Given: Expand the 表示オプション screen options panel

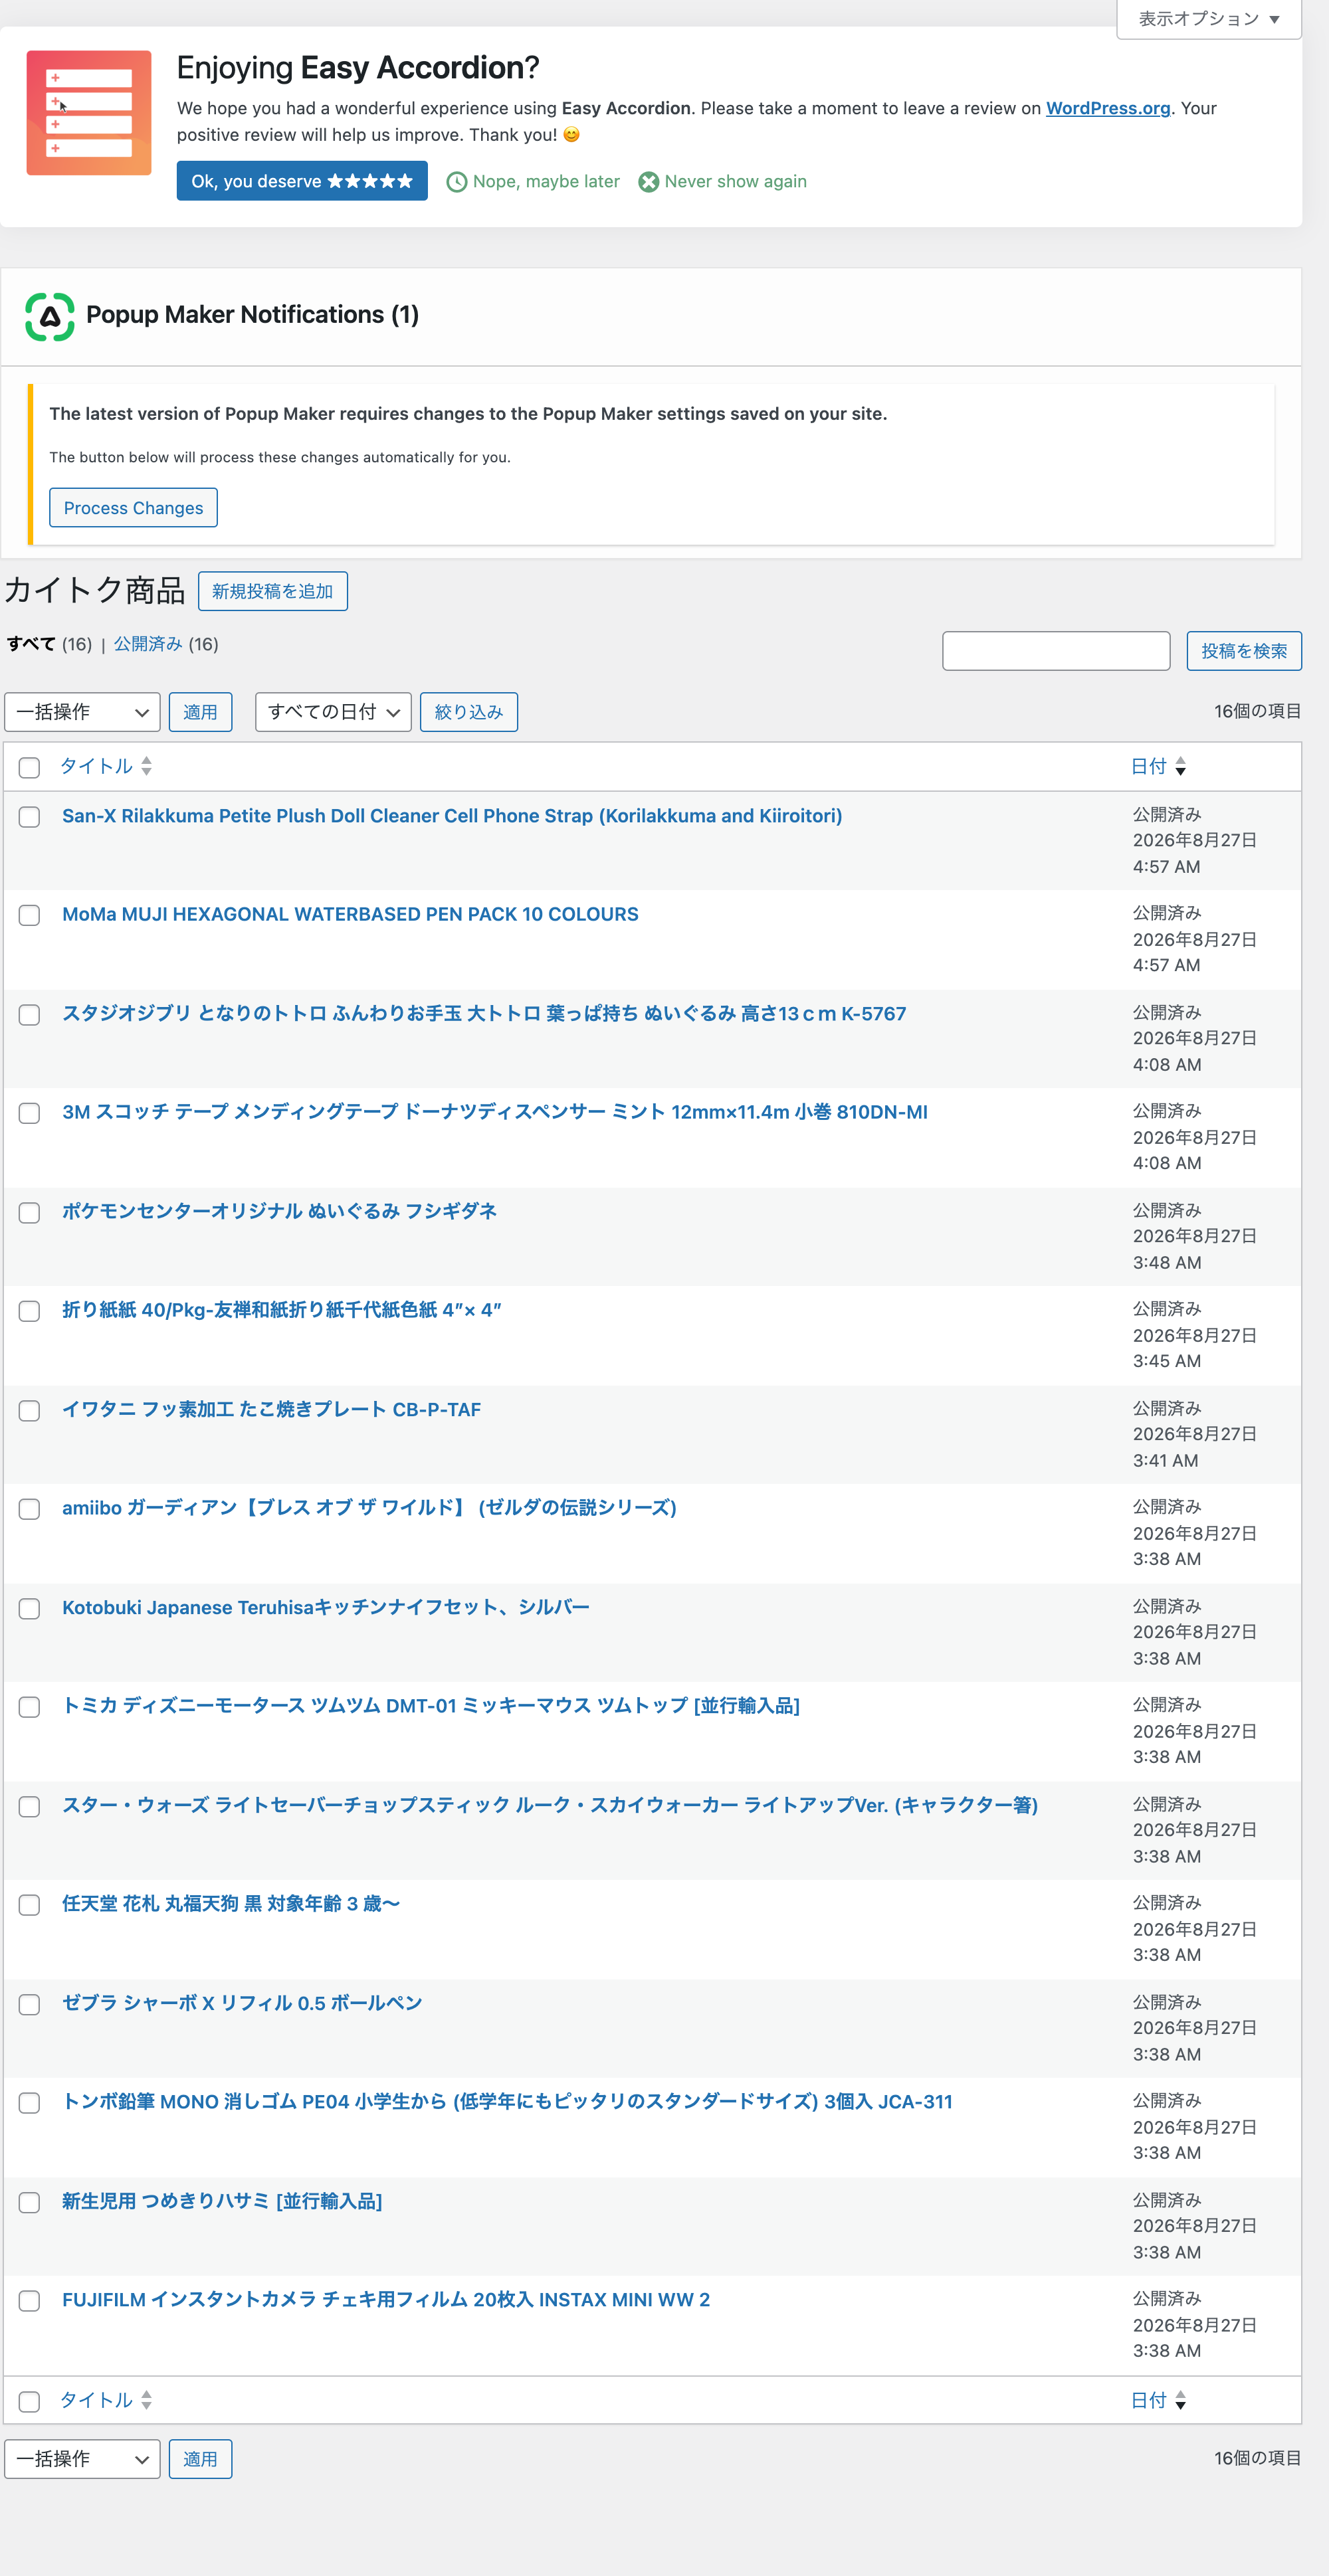Looking at the screenshot, I should [x=1208, y=19].
